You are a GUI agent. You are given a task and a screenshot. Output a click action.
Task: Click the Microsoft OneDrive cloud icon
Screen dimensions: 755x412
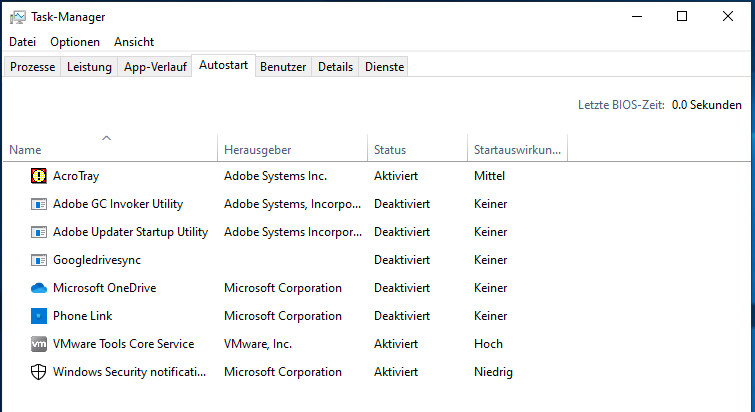[39, 288]
